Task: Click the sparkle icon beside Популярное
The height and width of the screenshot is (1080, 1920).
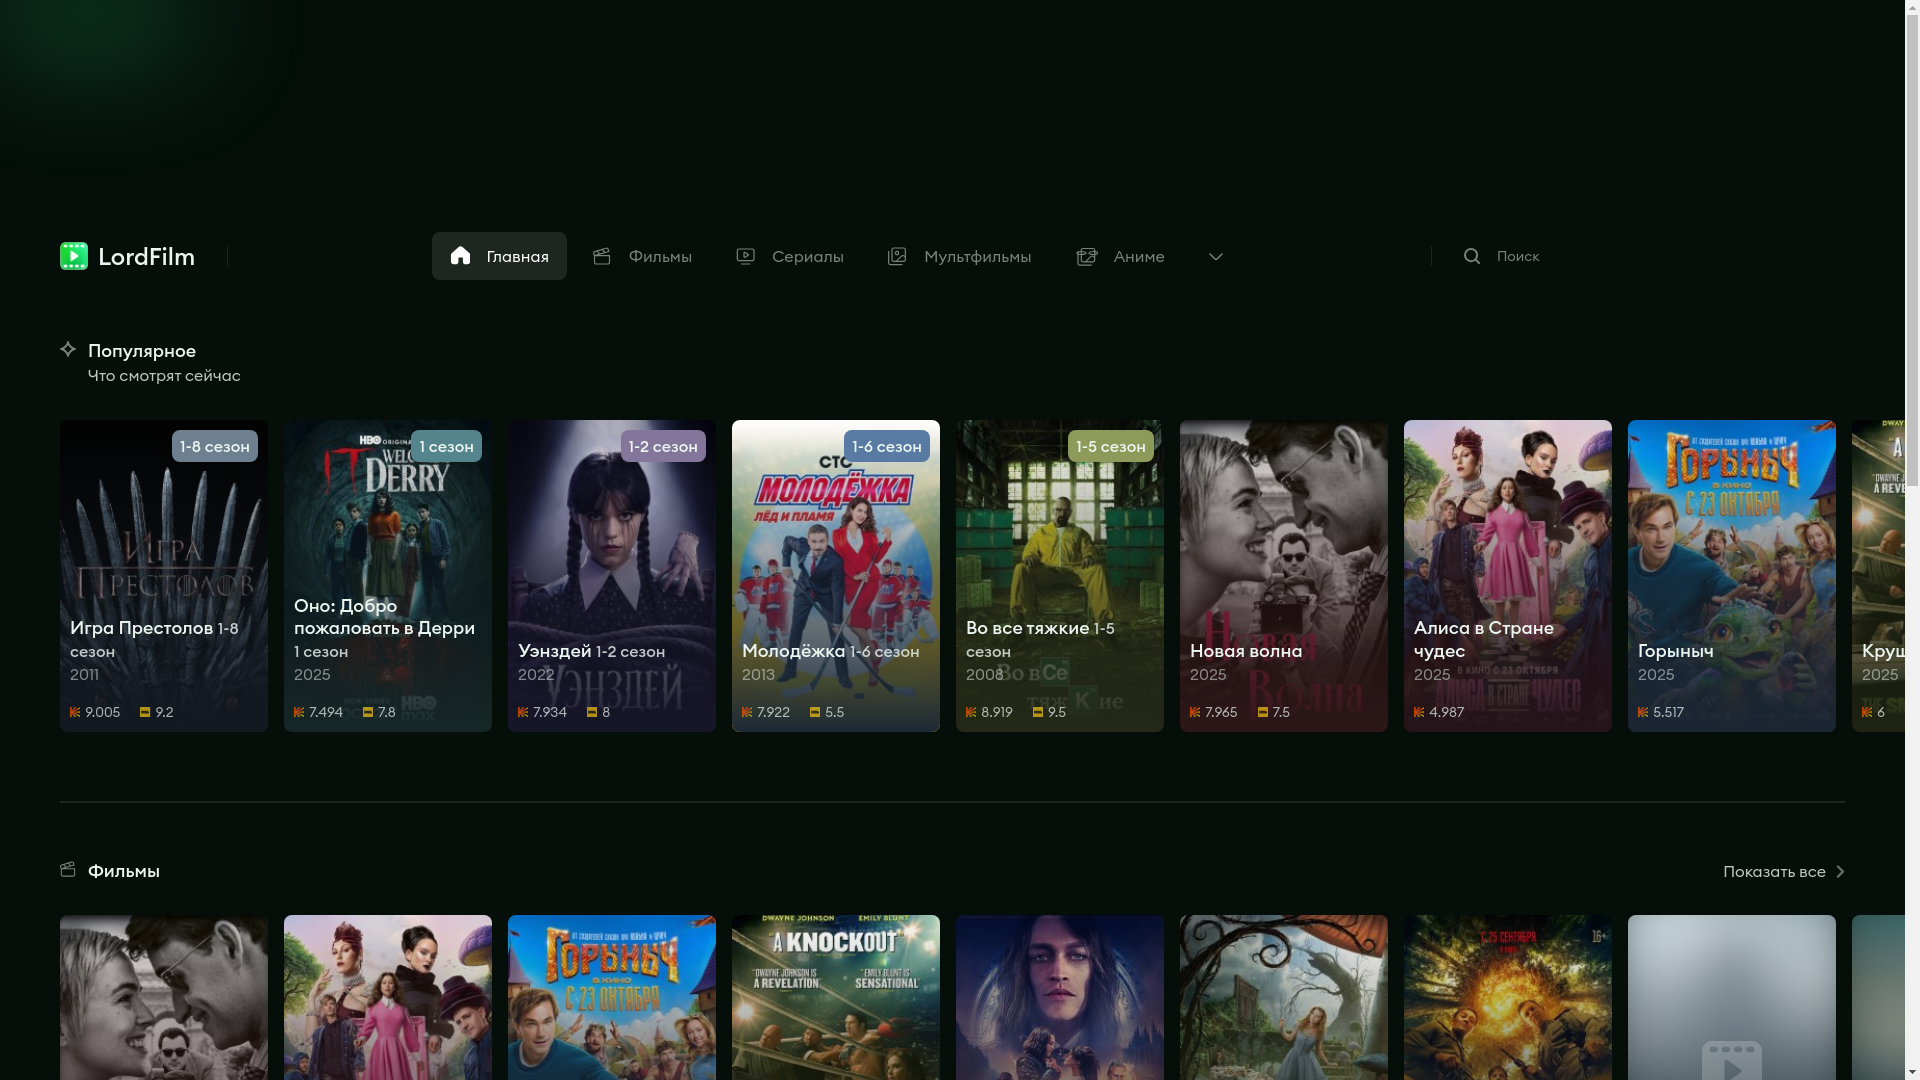Action: 68,349
